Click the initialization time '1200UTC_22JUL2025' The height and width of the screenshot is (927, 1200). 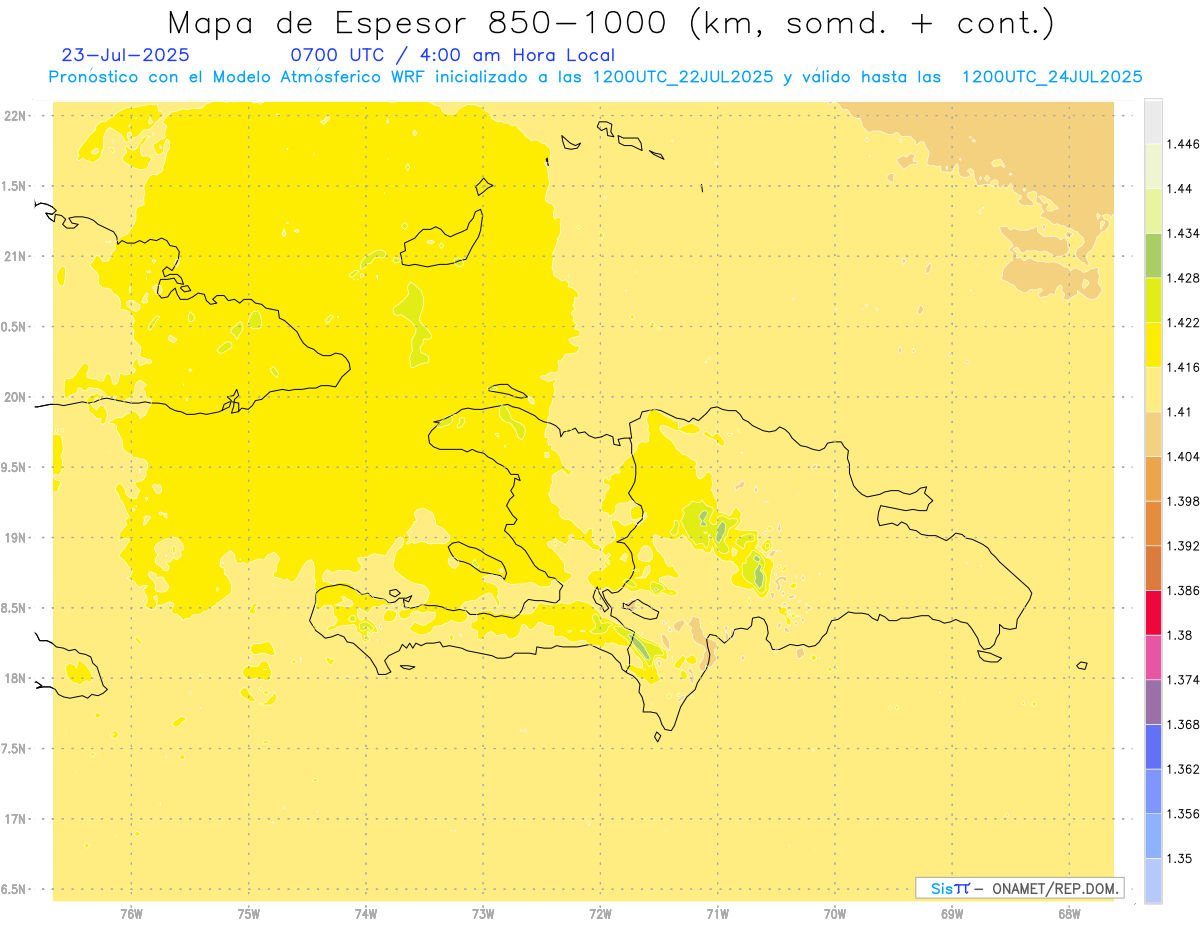coord(684,77)
